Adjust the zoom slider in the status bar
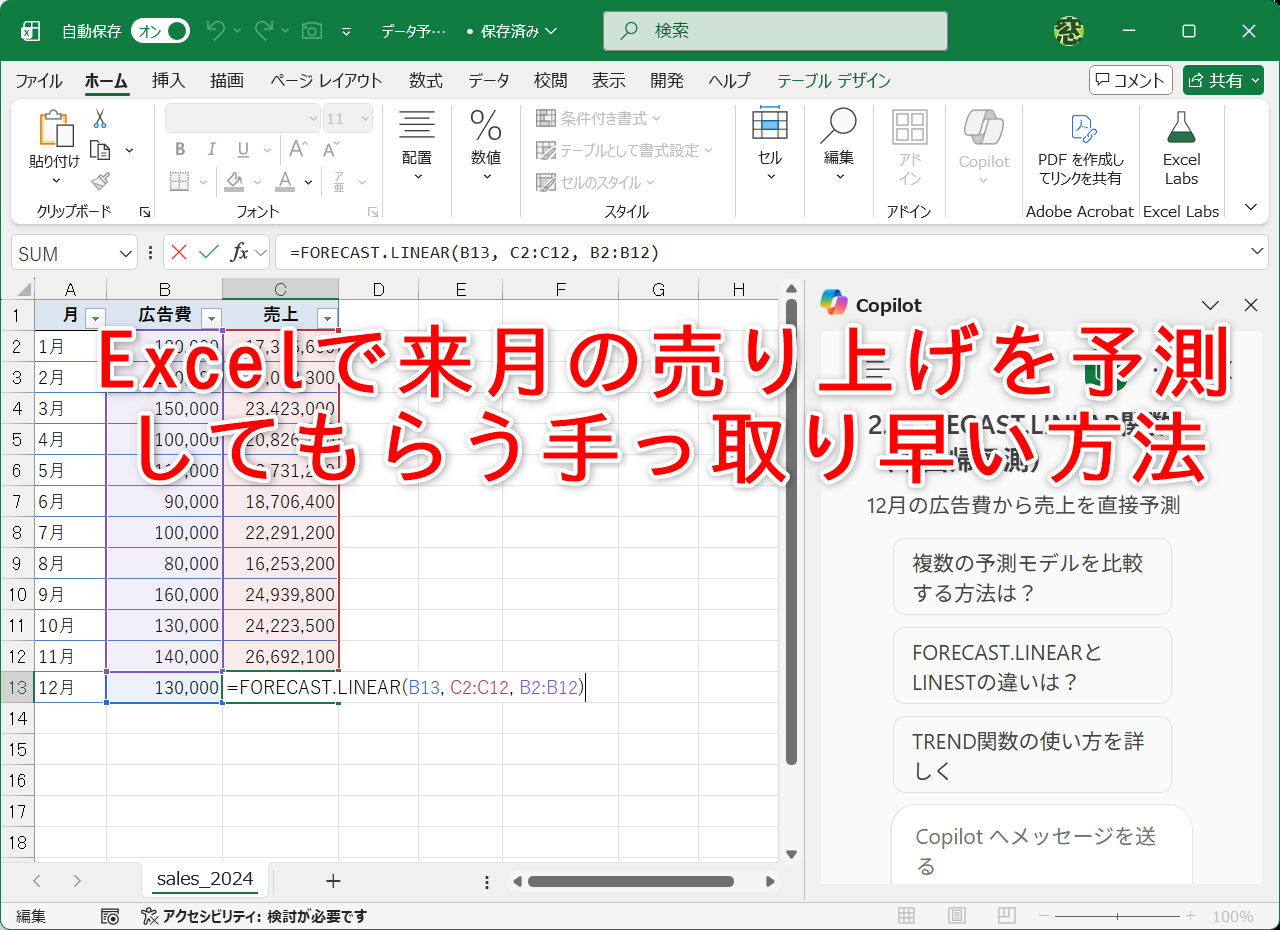Screen dimensions: 1280x930 (x=1117, y=915)
